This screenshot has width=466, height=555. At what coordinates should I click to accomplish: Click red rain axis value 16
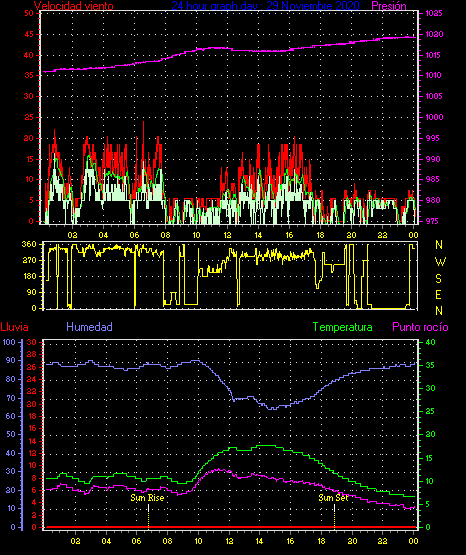pyautogui.click(x=32, y=428)
